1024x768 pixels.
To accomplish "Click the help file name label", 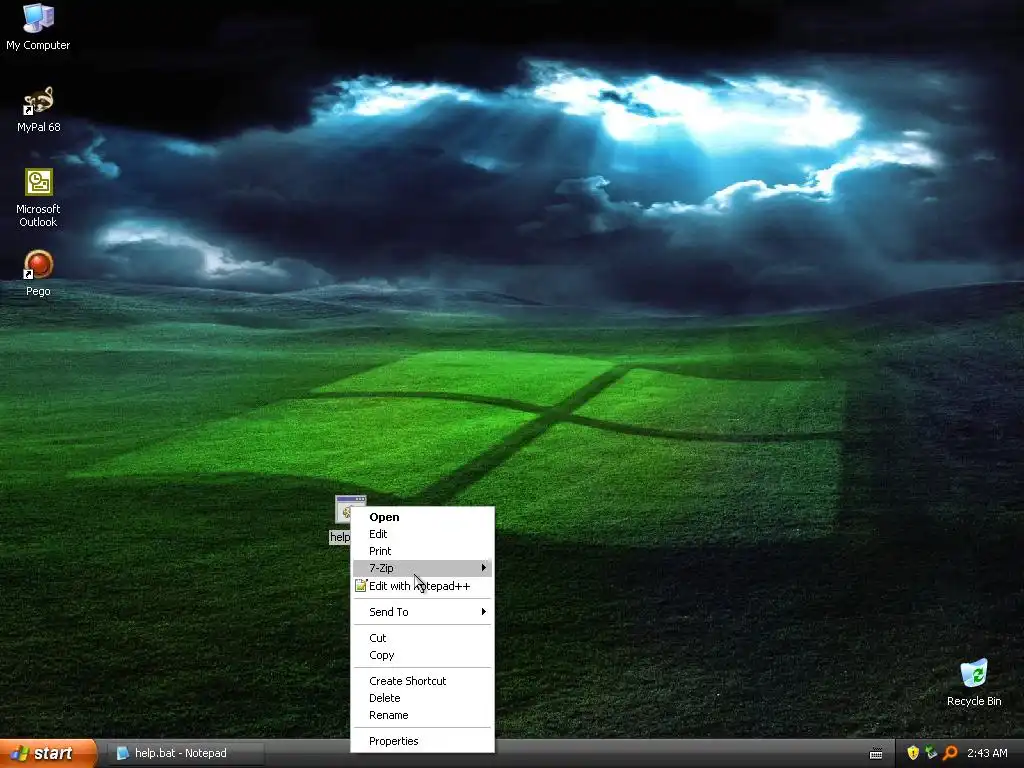I will coord(340,537).
